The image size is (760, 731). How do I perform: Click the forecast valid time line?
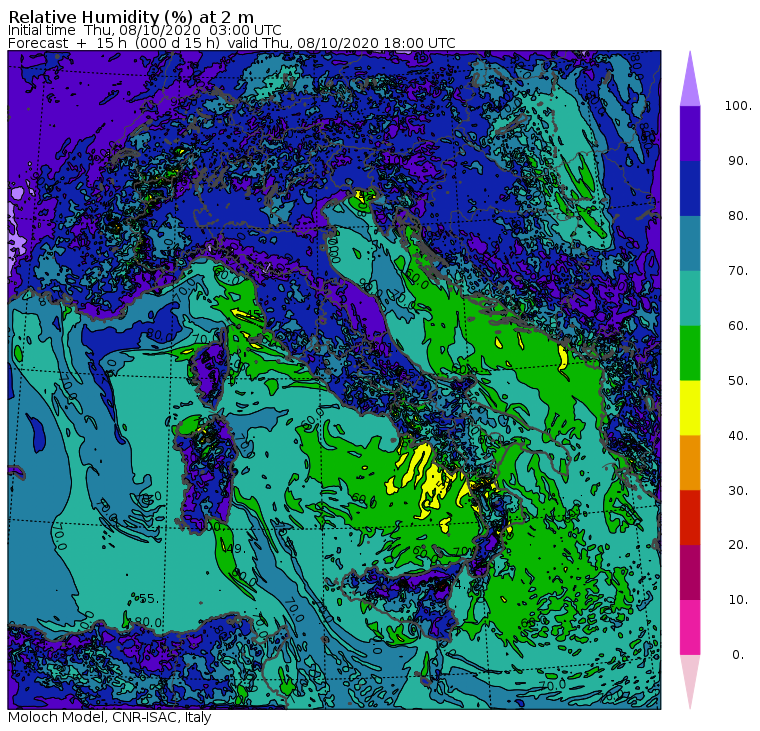point(232,43)
